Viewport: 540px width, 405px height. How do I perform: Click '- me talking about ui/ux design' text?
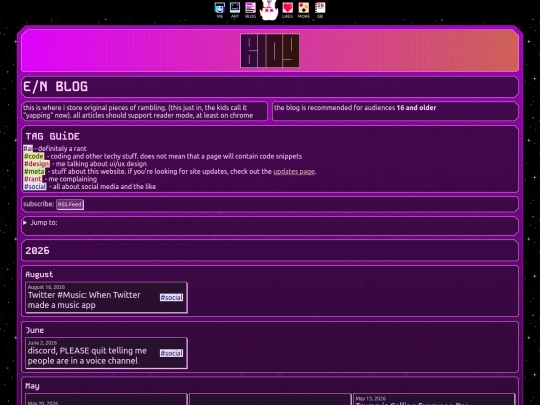coord(99,164)
